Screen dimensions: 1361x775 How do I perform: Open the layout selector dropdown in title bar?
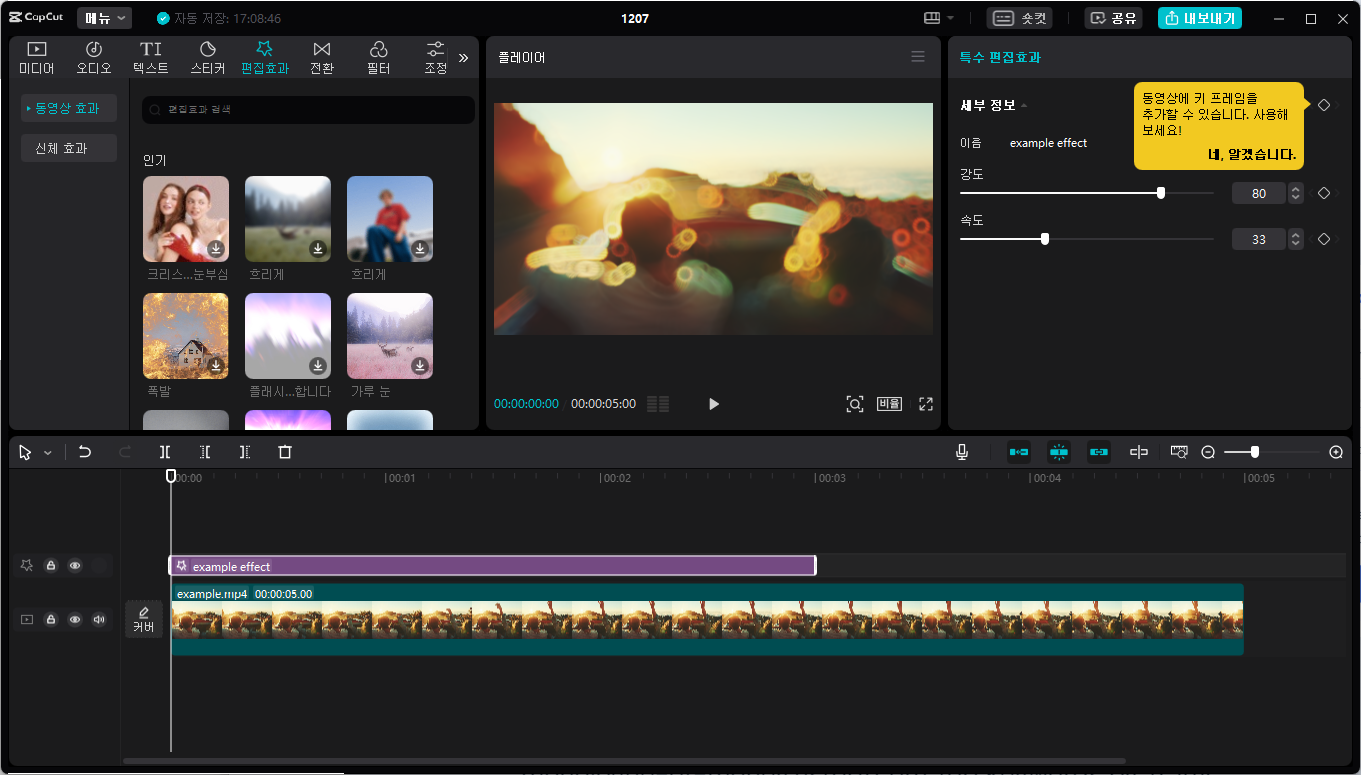[x=938, y=18]
